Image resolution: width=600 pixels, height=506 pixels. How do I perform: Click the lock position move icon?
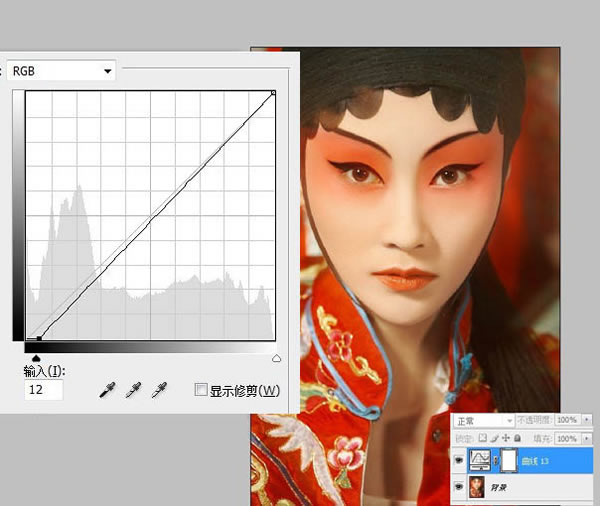coord(506,437)
